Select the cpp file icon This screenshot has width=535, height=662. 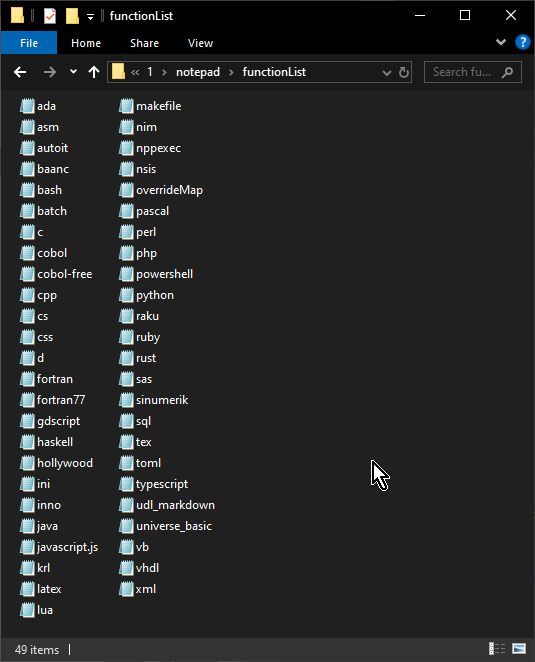(27, 295)
